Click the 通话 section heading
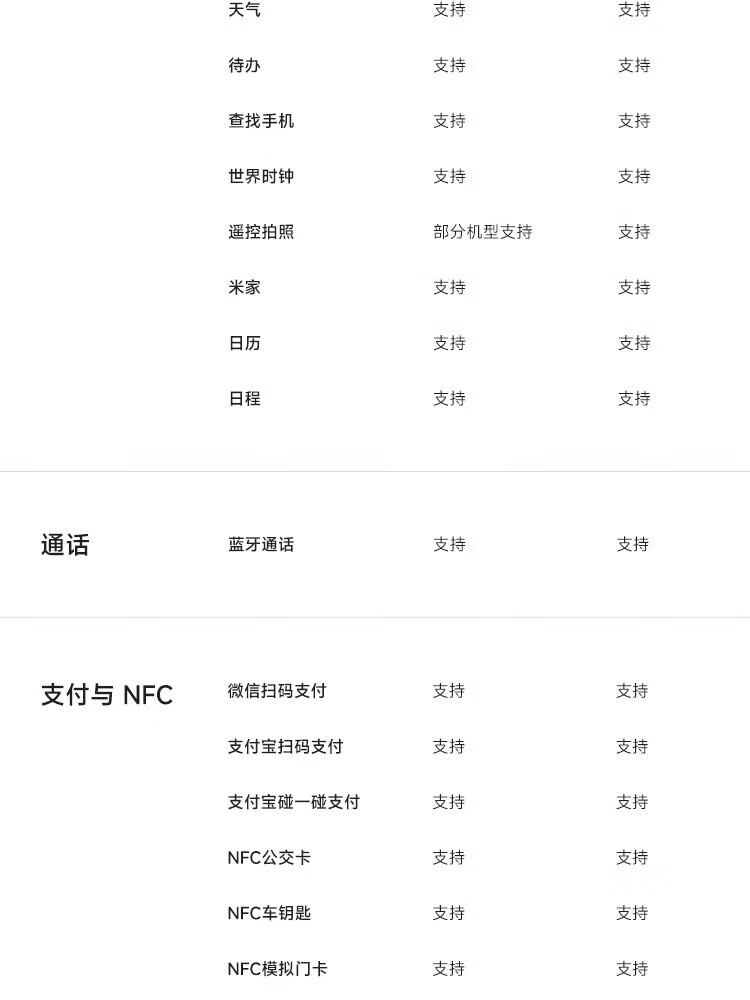Viewport: 750px width, 1000px height. coord(65,545)
